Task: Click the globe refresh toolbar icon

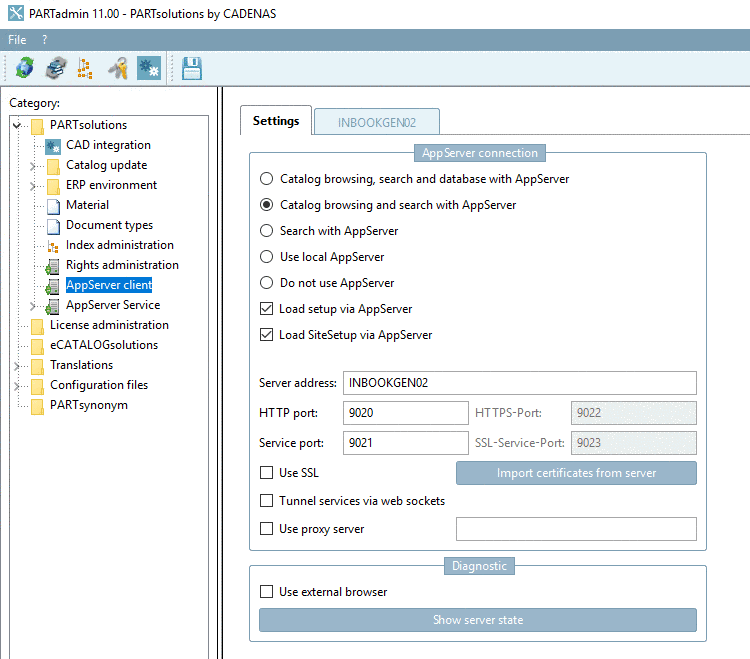Action: pyautogui.click(x=24, y=68)
